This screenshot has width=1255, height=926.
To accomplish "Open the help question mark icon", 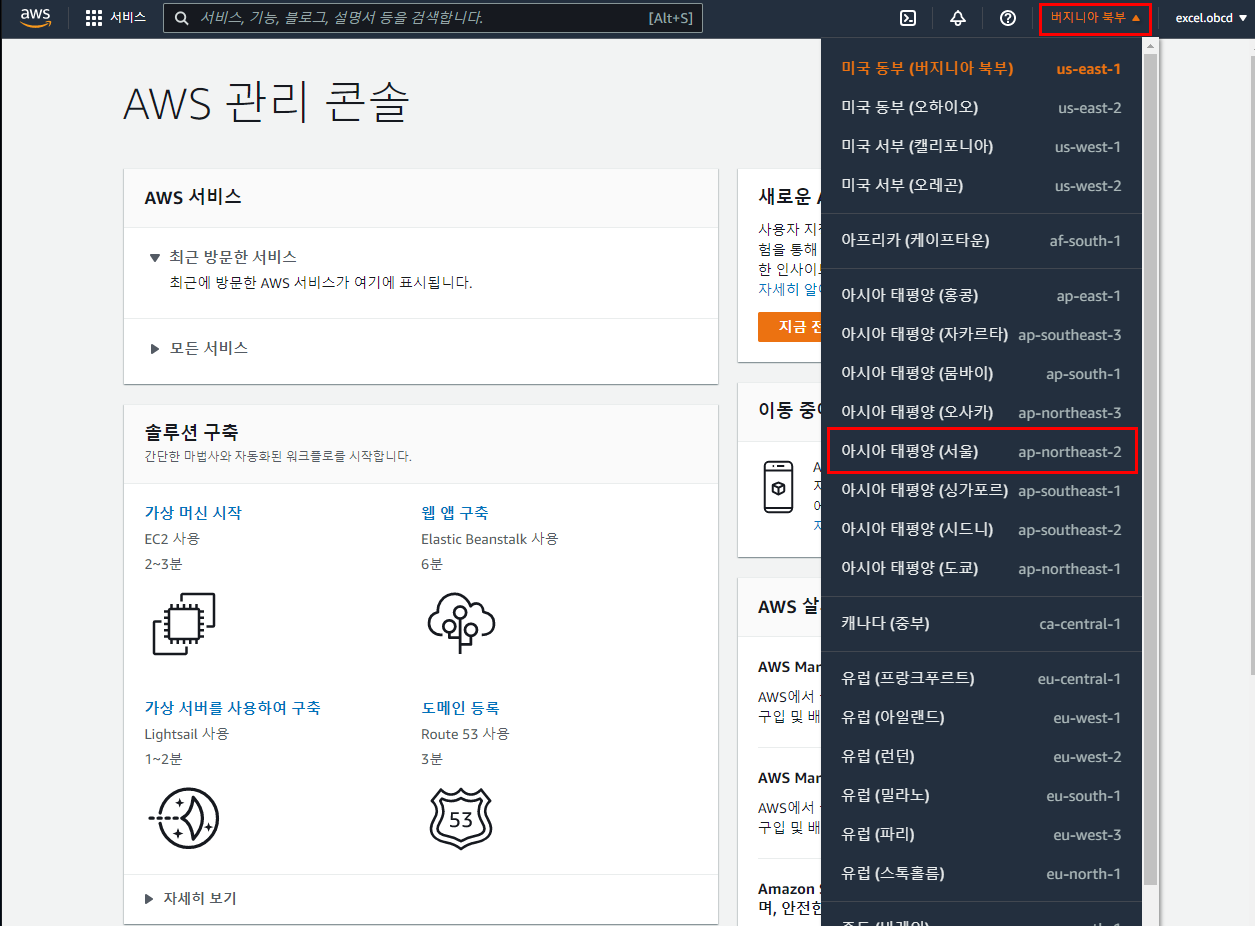I will tap(1008, 18).
